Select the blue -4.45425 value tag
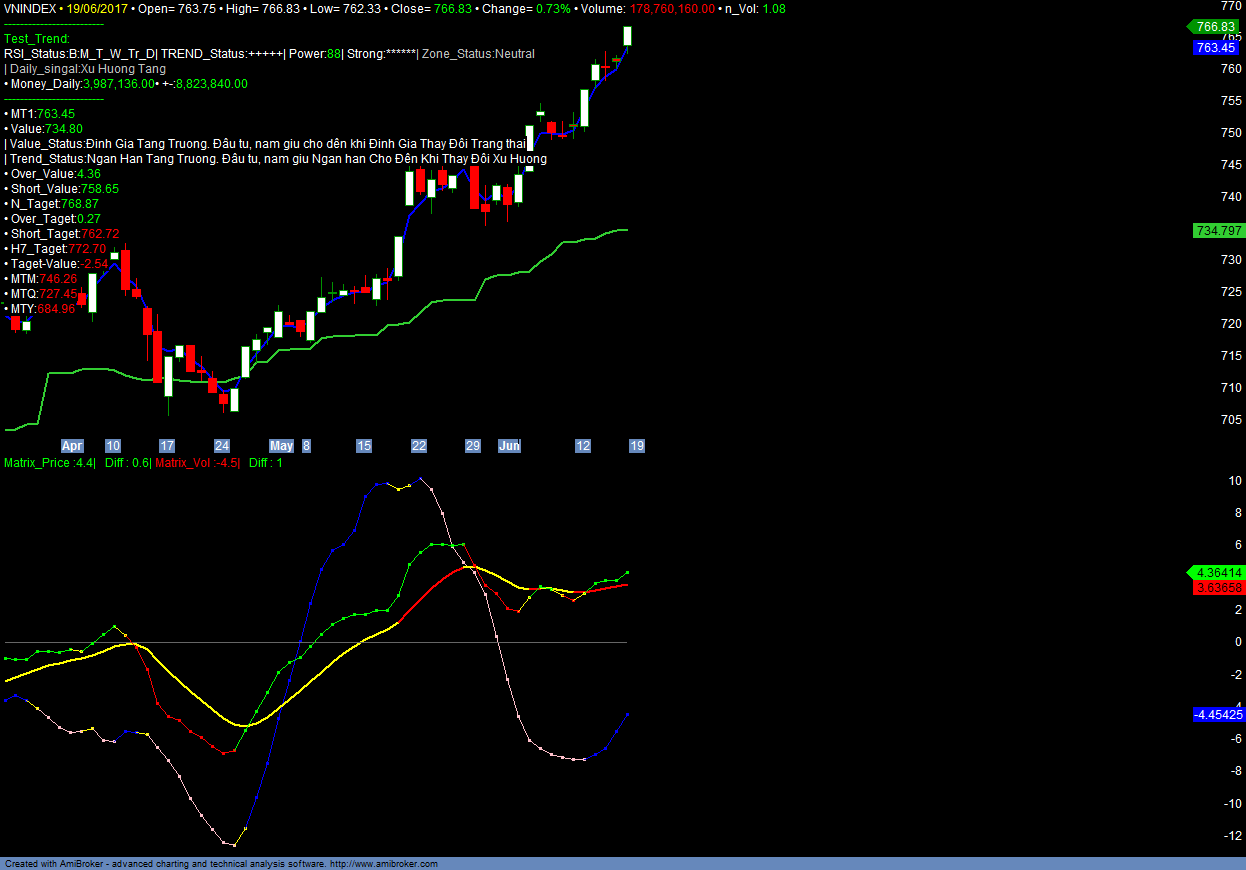Image resolution: width=1246 pixels, height=870 pixels. coord(1217,714)
